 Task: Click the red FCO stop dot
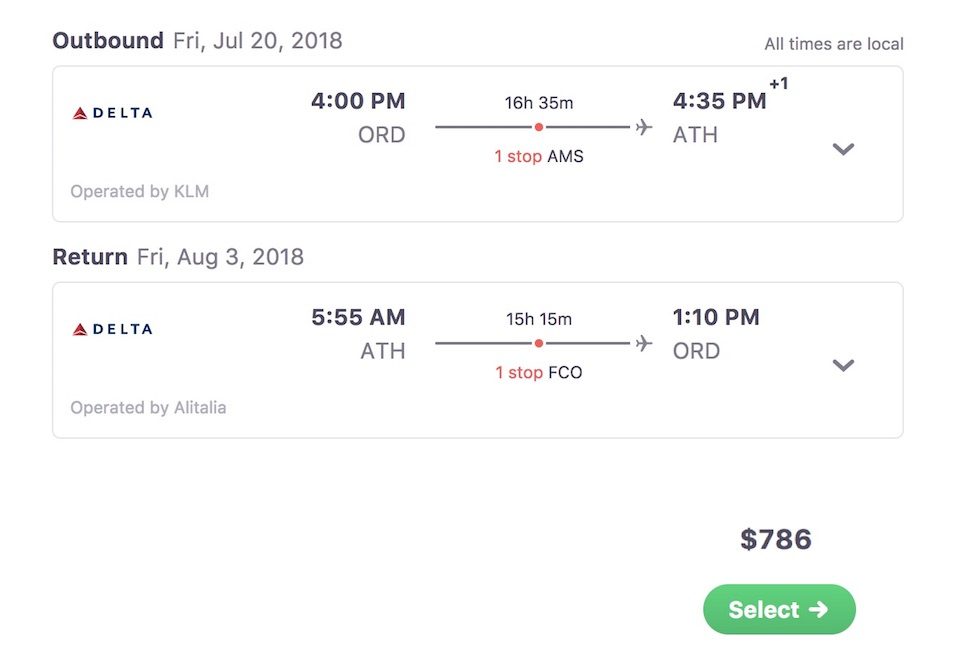[x=539, y=343]
